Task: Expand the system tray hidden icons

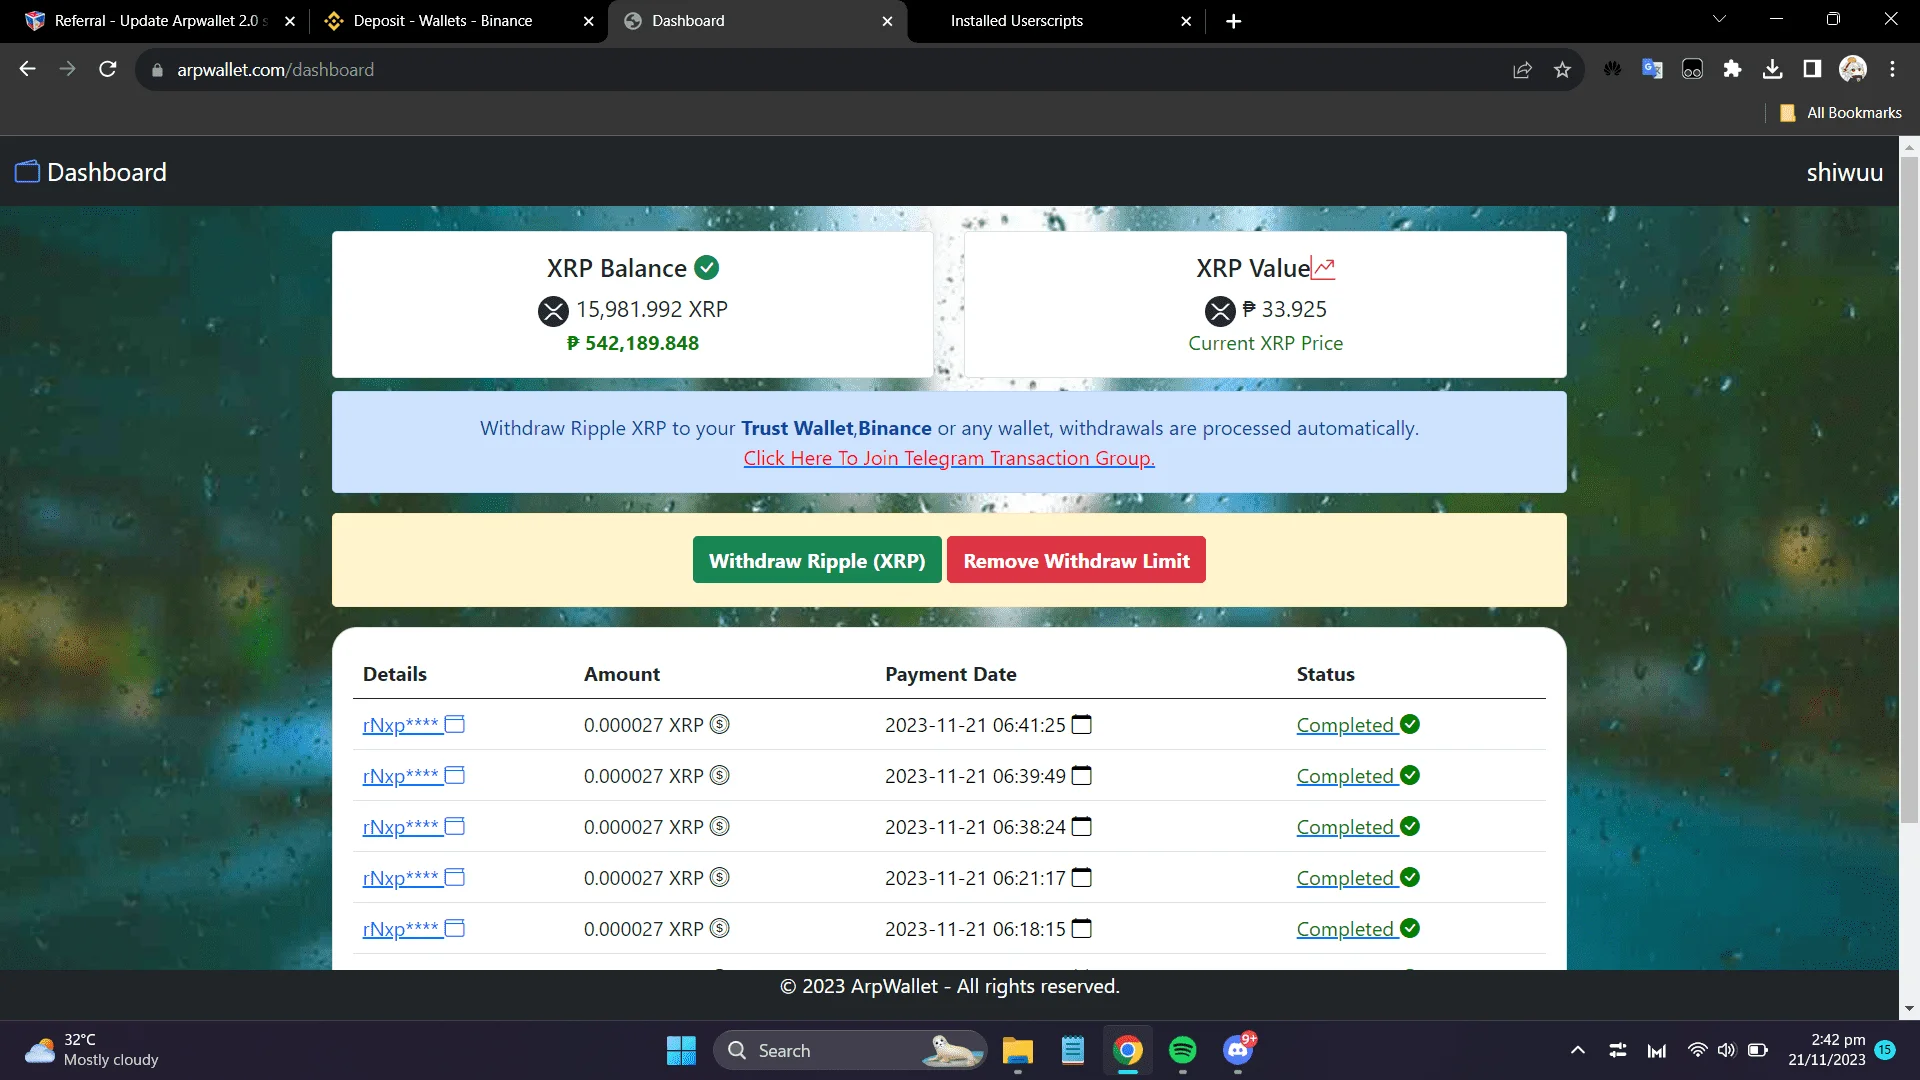Action: click(1577, 1050)
